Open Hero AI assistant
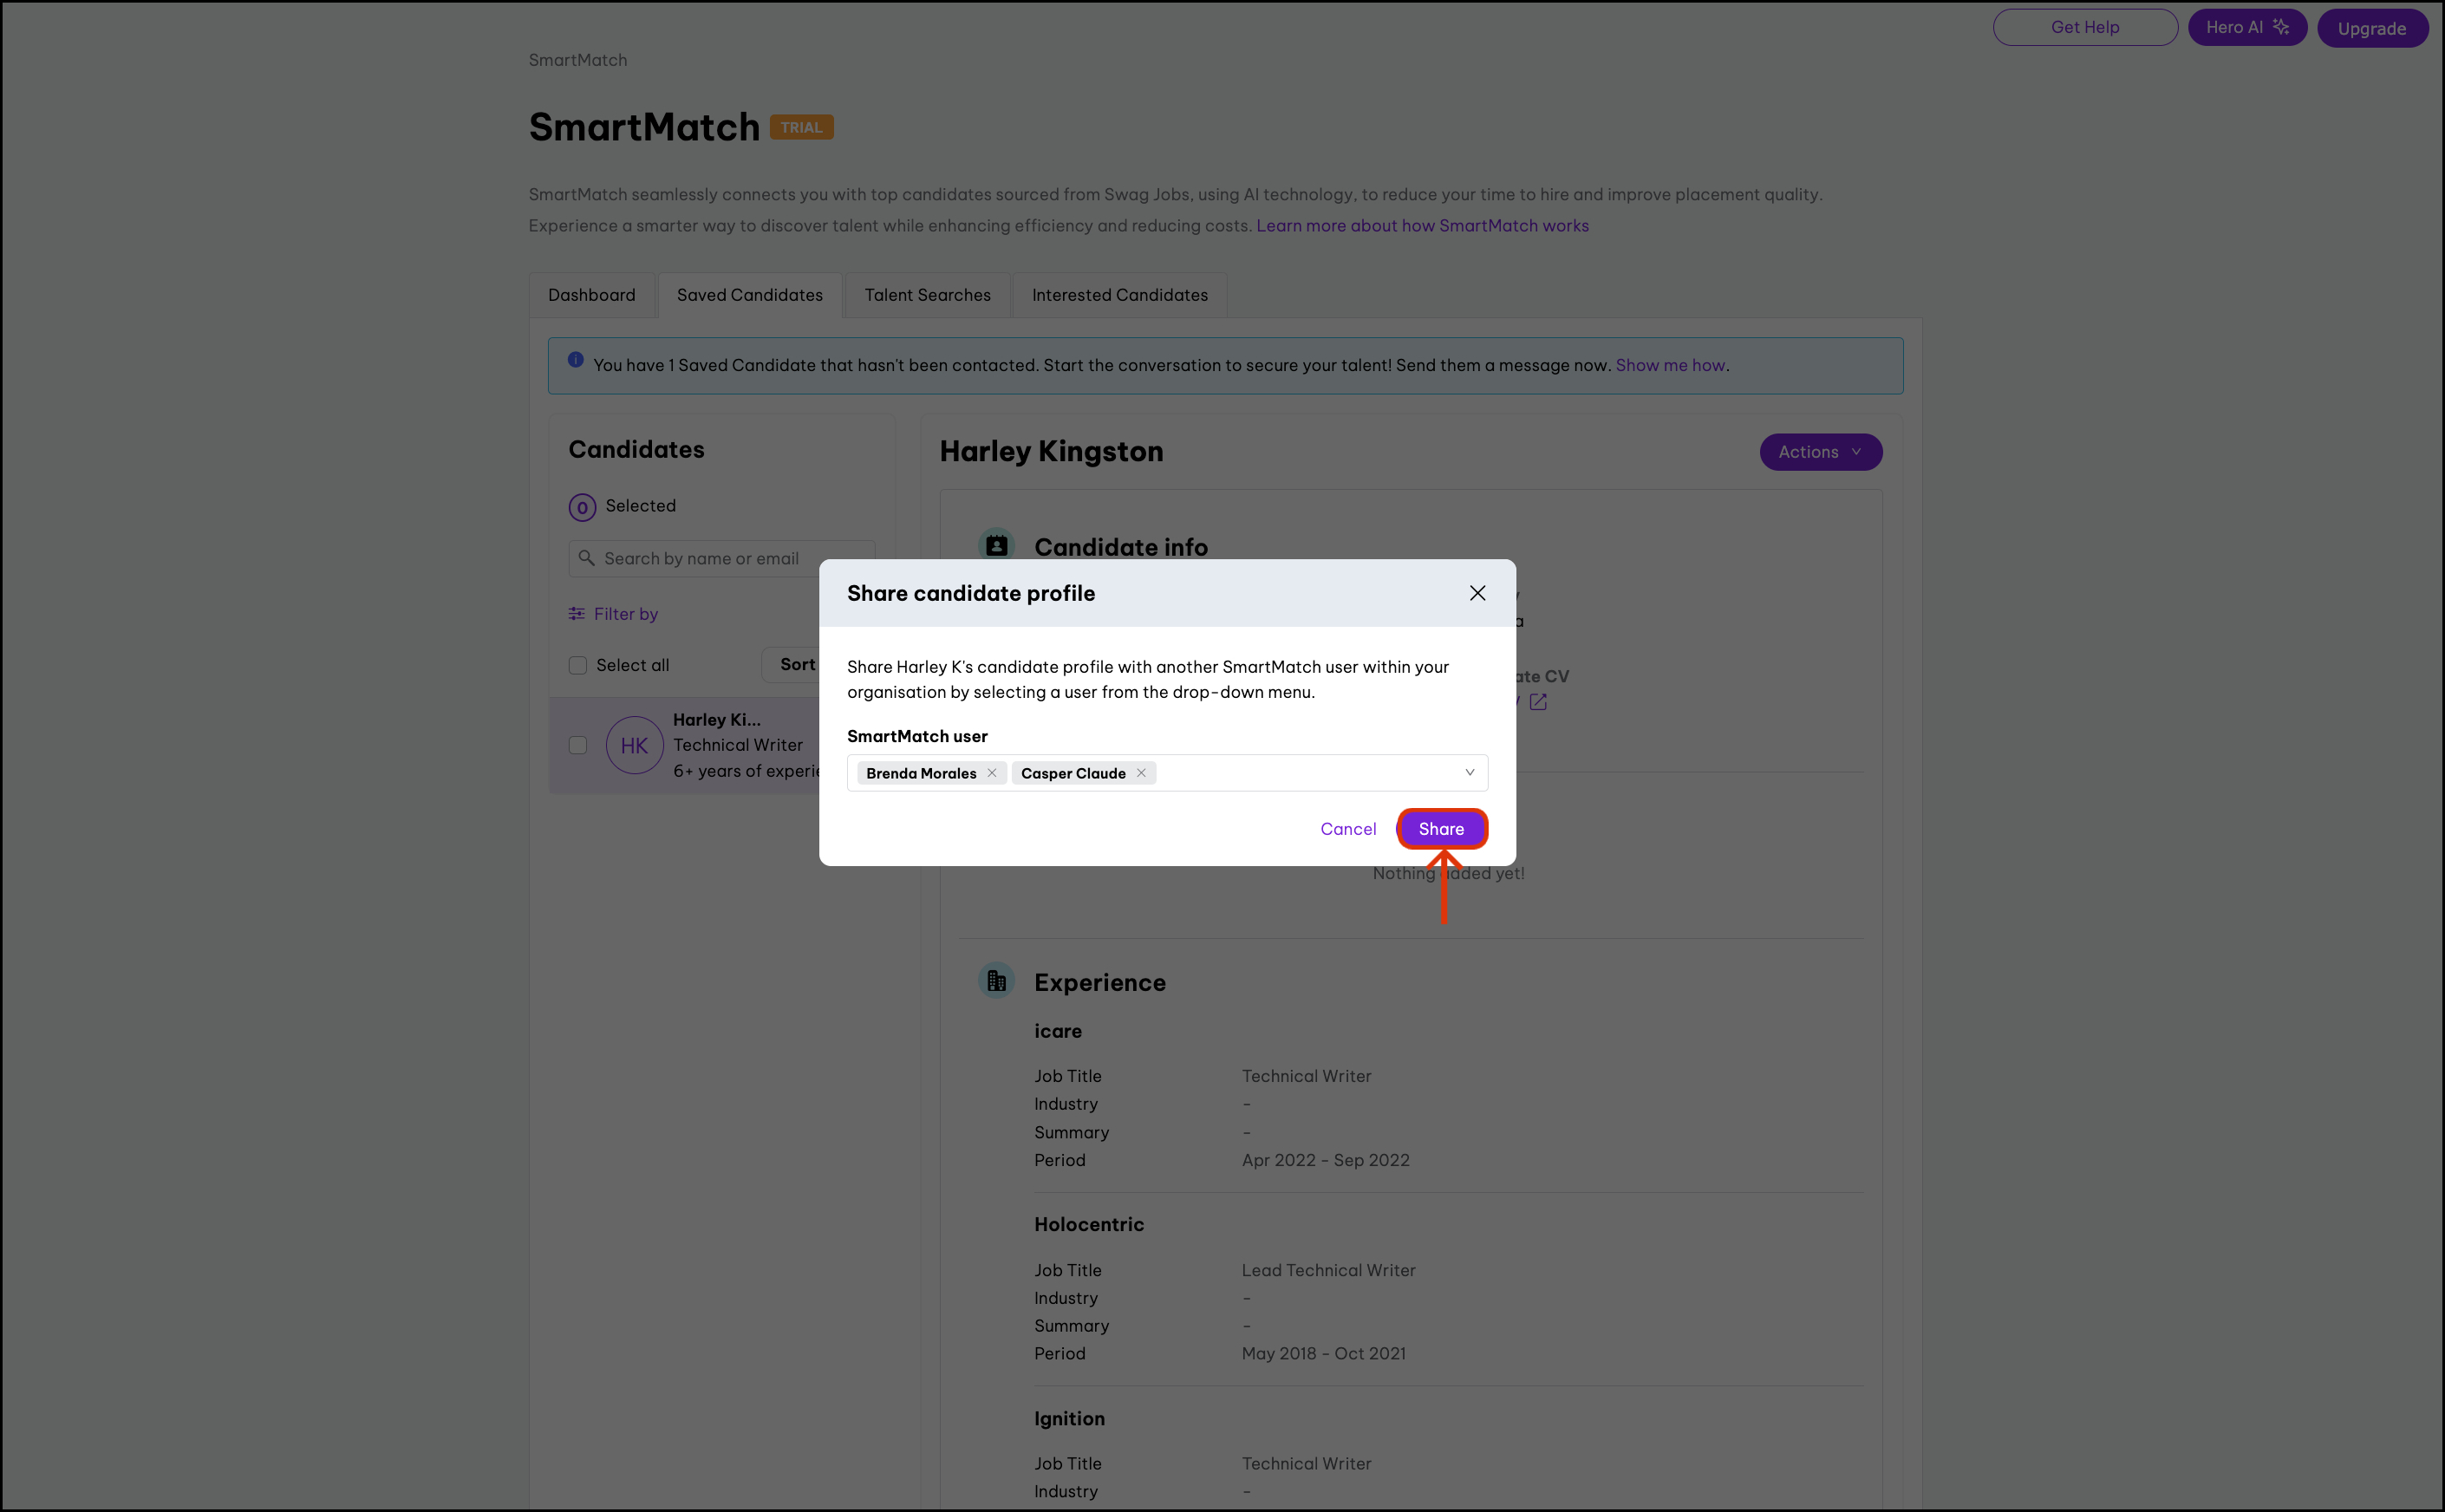 pyautogui.click(x=2246, y=28)
